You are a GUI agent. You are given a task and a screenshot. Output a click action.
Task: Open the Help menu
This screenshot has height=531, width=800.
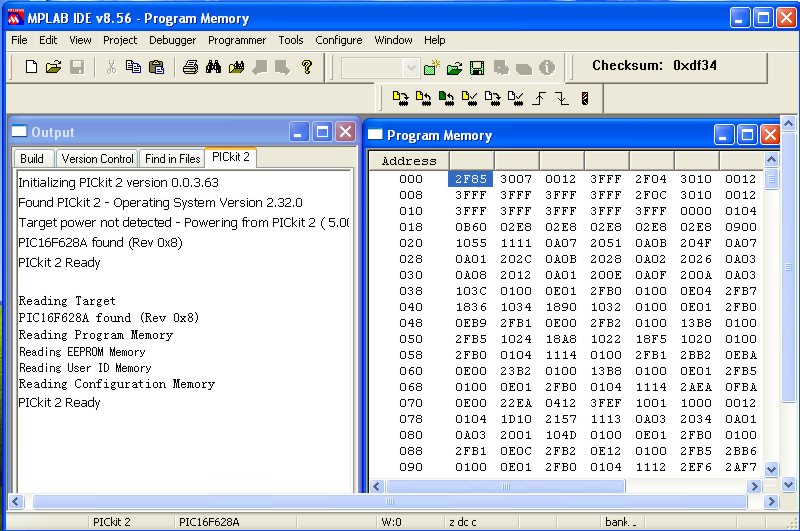pyautogui.click(x=435, y=40)
